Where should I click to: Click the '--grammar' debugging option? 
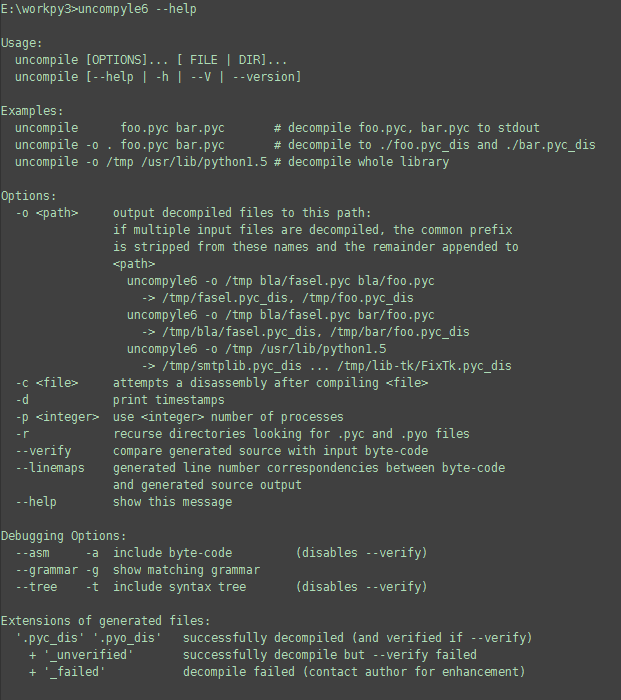[x=47, y=570]
